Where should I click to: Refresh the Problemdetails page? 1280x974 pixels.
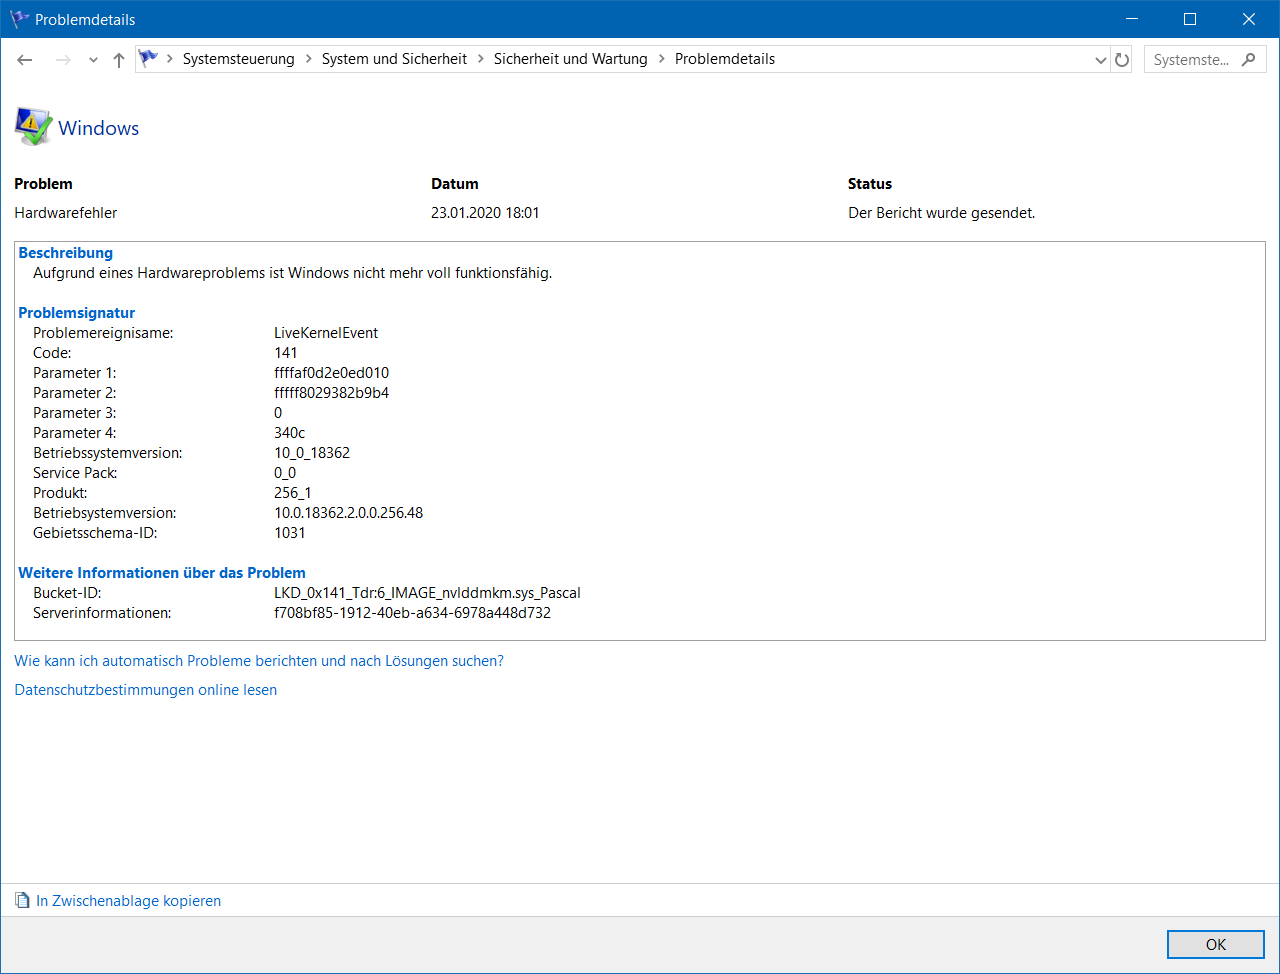pyautogui.click(x=1122, y=60)
